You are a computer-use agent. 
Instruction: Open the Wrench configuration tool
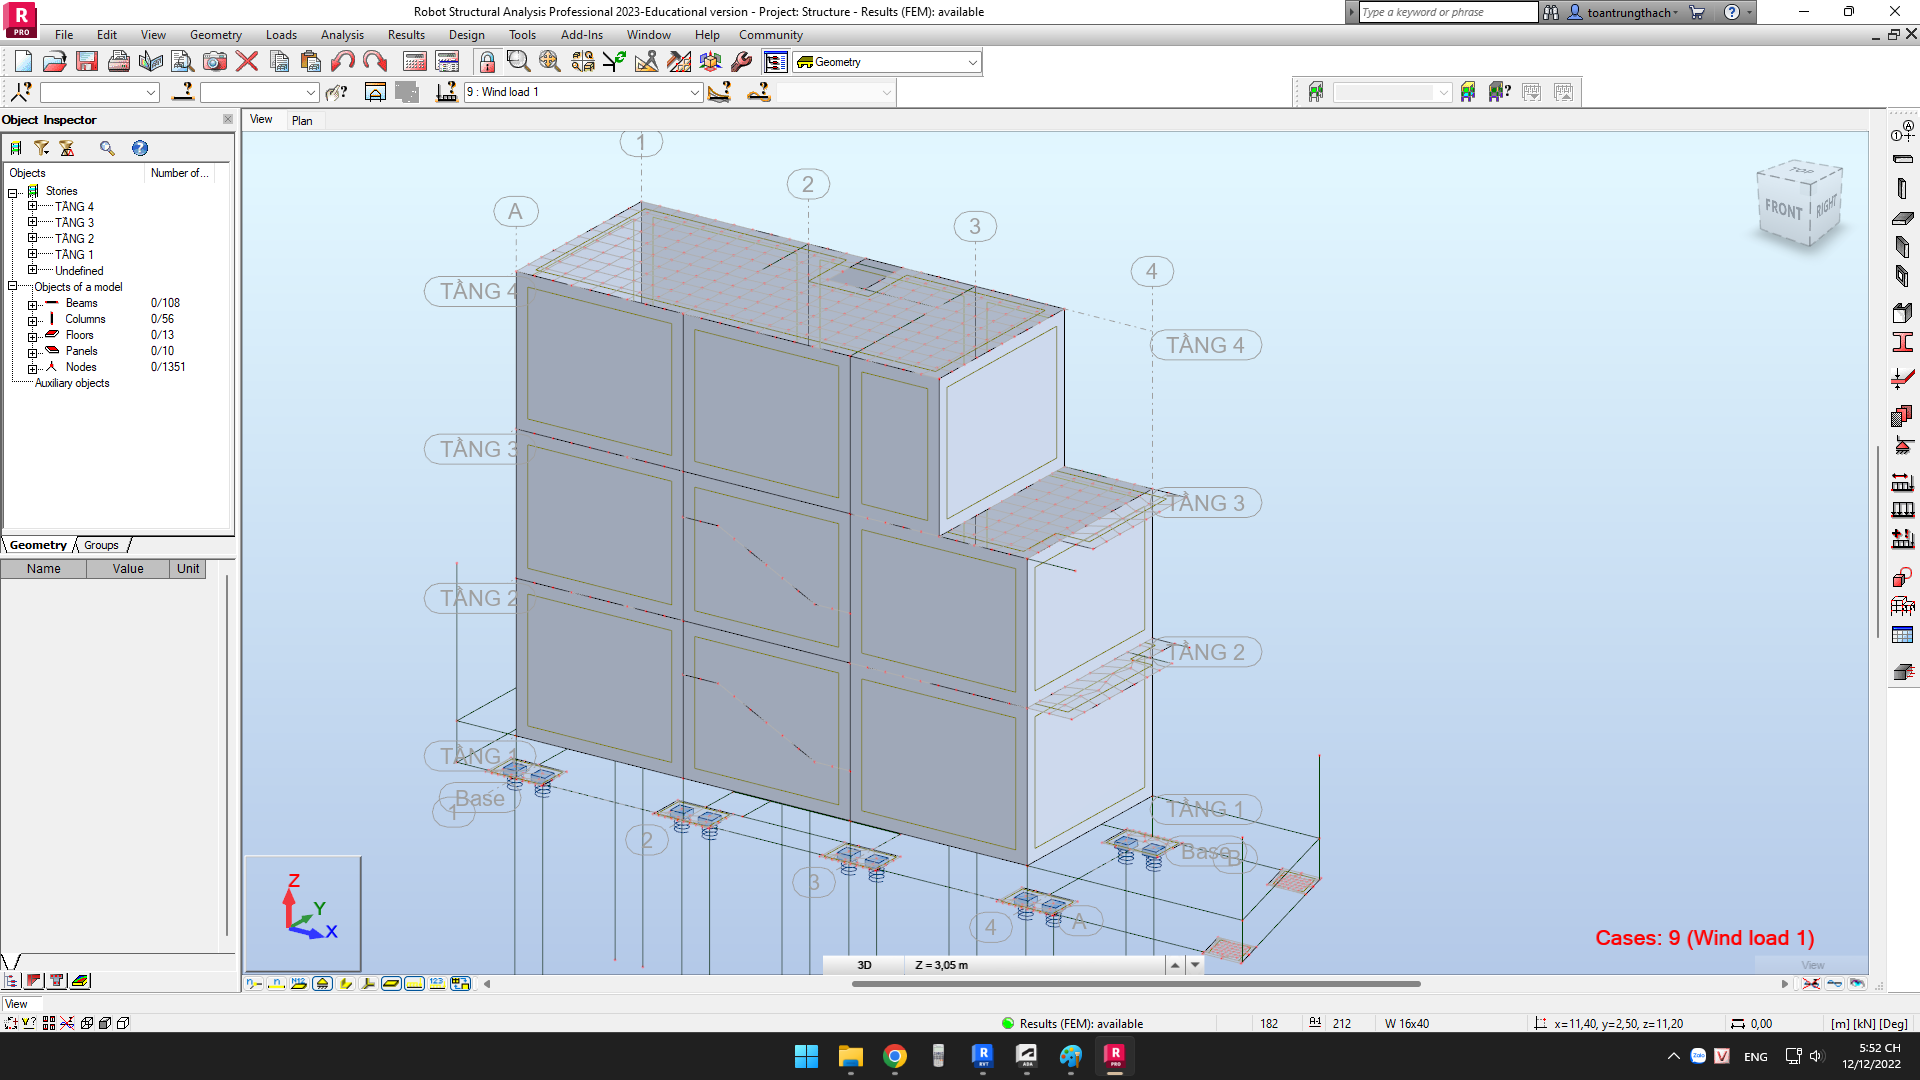[740, 61]
